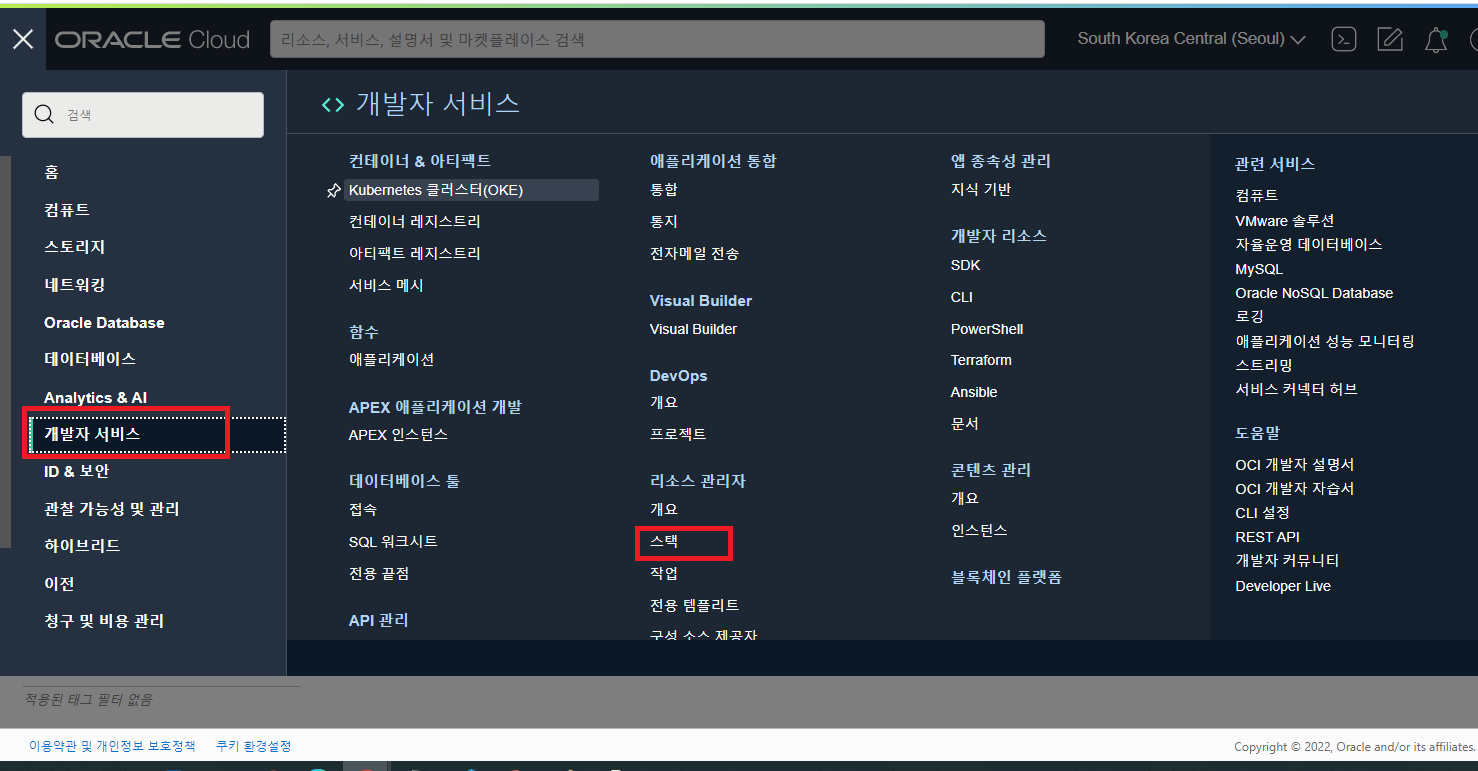Select 홈 in the navigation menu
This screenshot has height=771, width=1478.
(x=51, y=172)
